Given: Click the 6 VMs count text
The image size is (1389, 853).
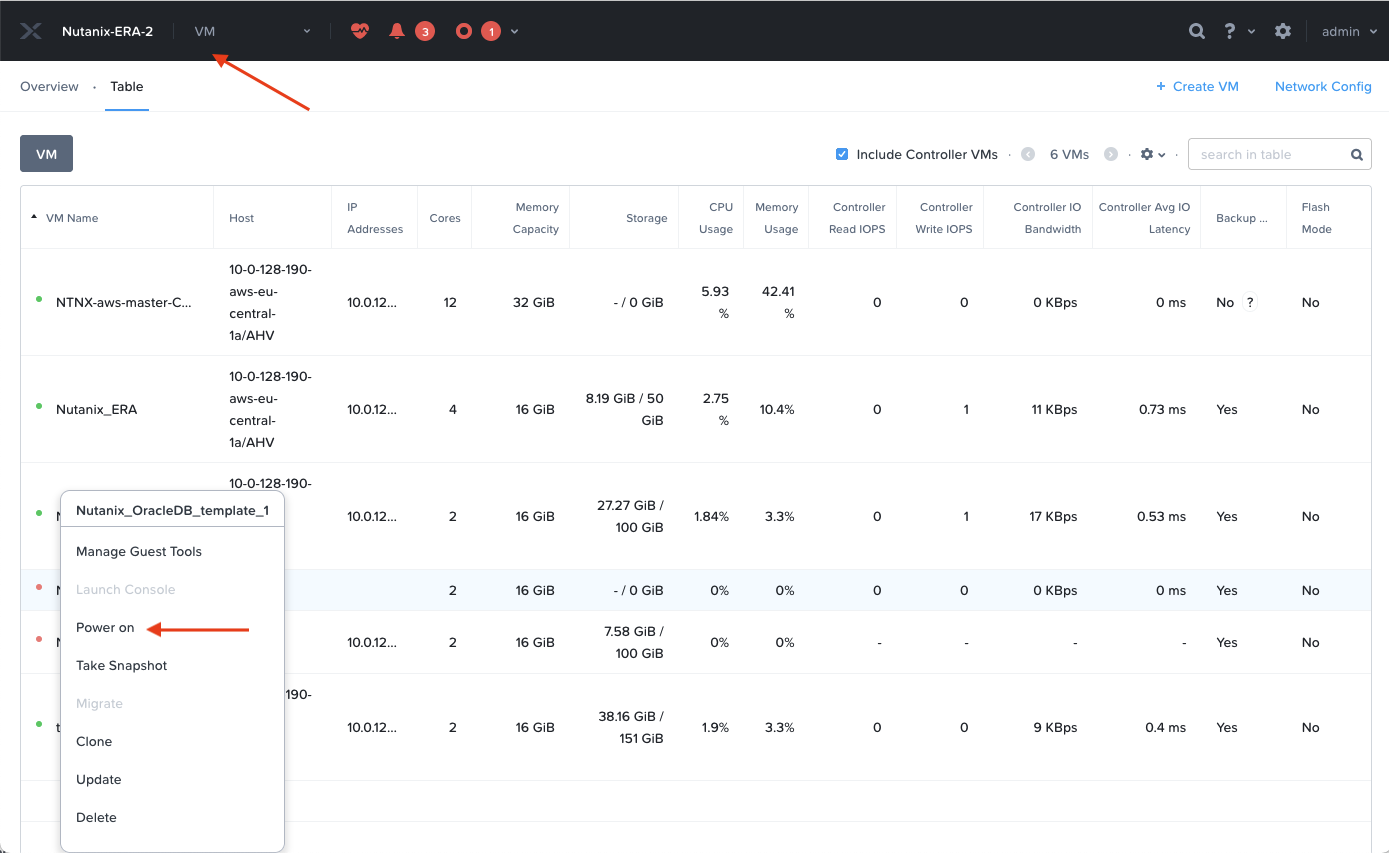Looking at the screenshot, I should click(1069, 154).
